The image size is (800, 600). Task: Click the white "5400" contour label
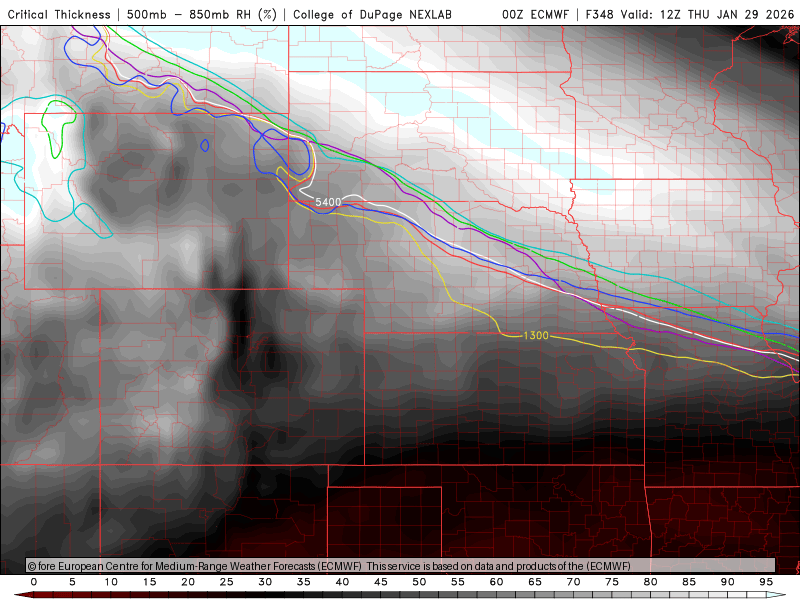pyautogui.click(x=328, y=203)
